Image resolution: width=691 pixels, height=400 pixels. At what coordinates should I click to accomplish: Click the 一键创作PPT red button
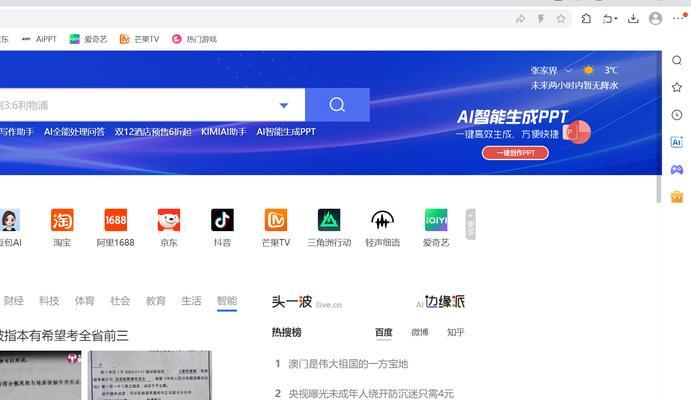pos(515,153)
